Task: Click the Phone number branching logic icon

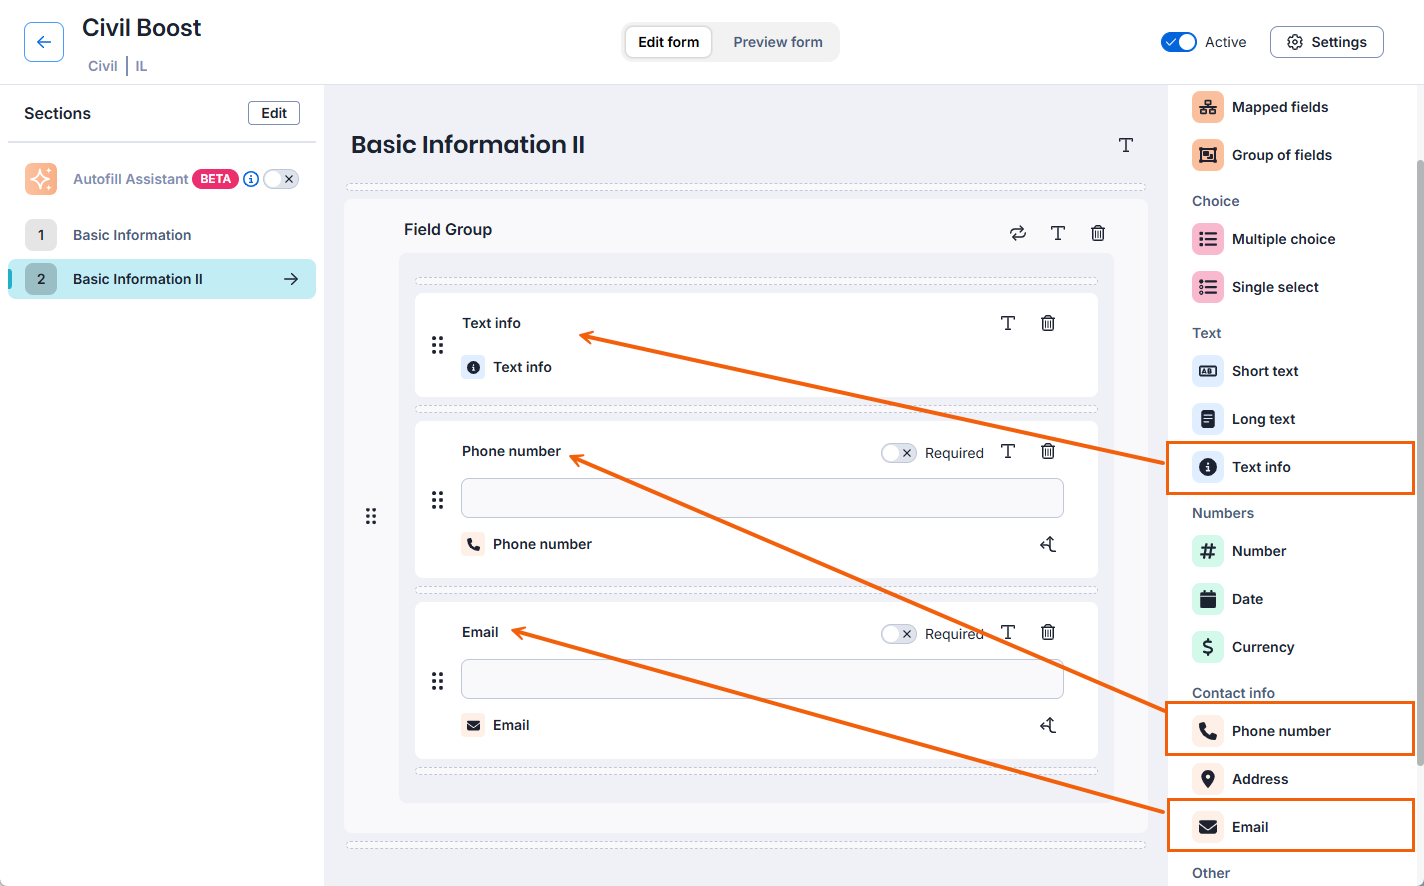Action: coord(1048,544)
